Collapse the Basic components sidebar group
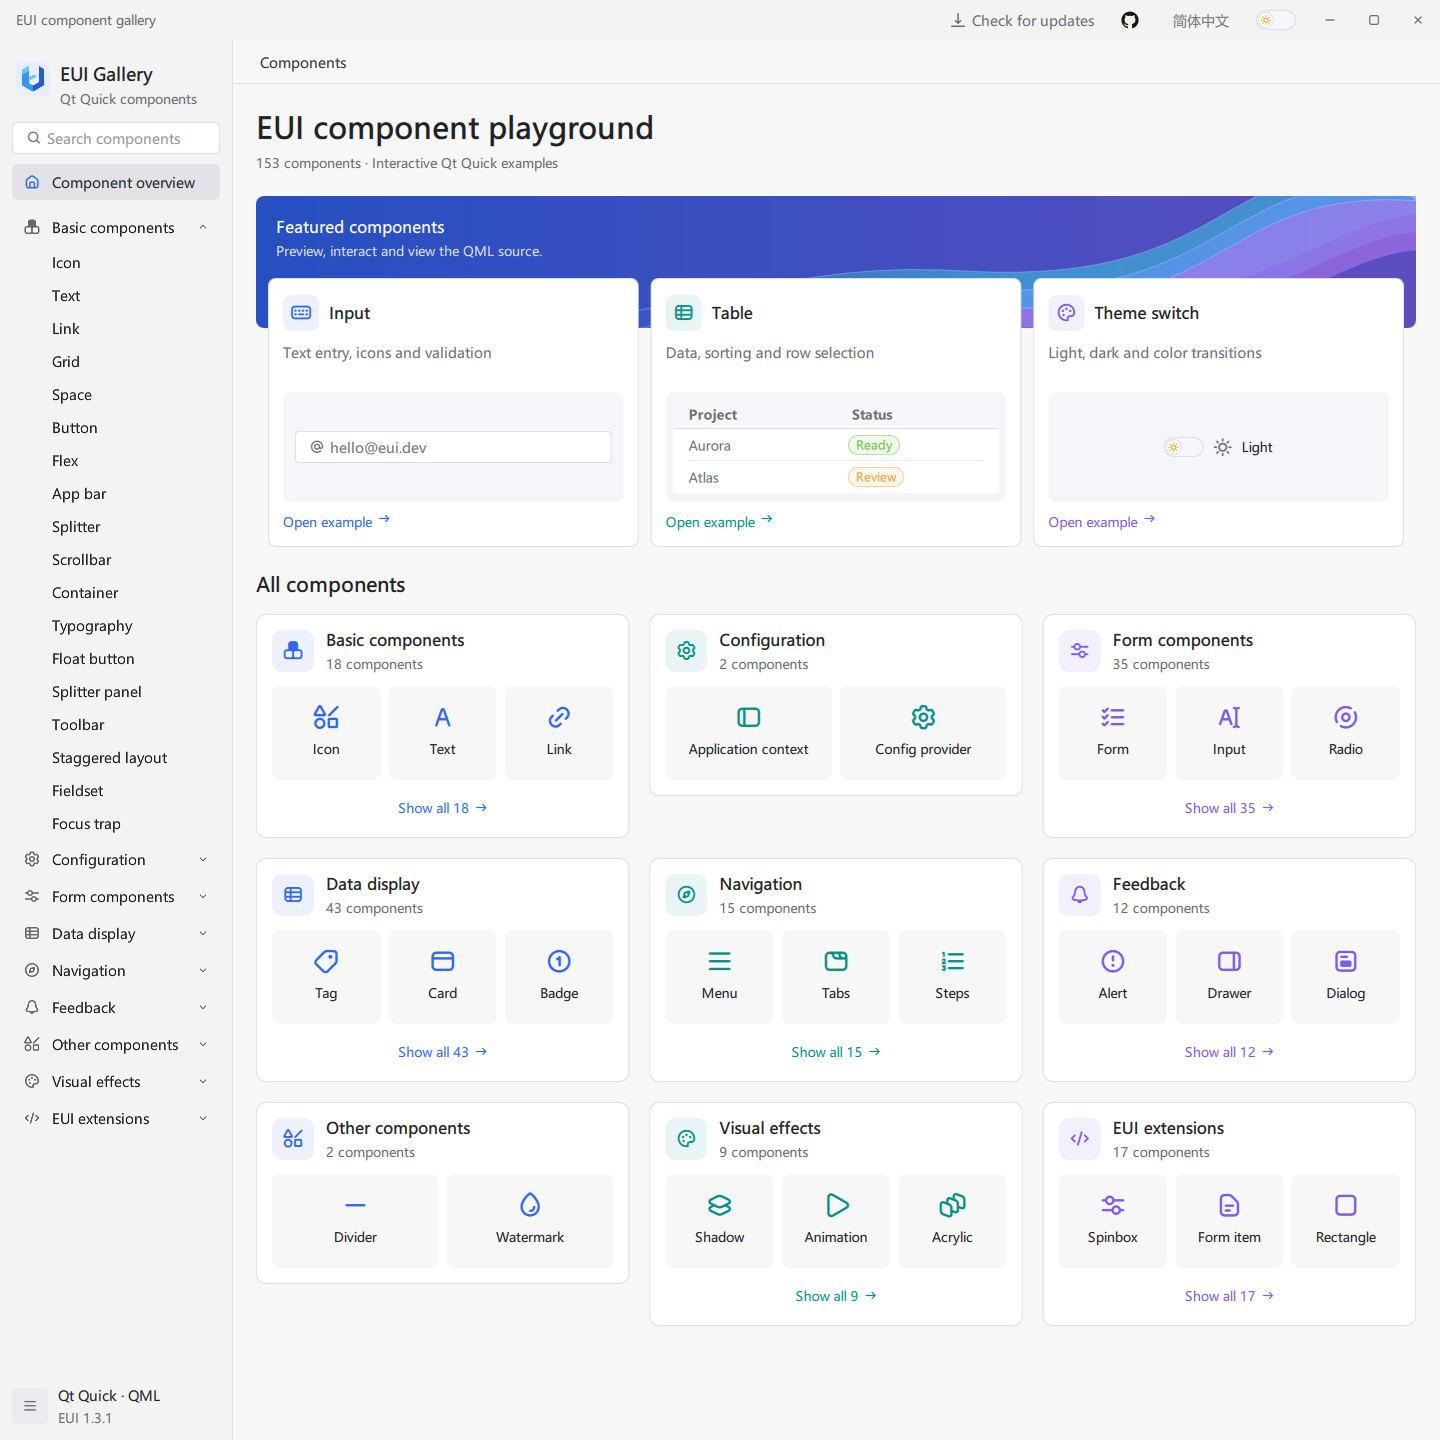 tap(116, 228)
